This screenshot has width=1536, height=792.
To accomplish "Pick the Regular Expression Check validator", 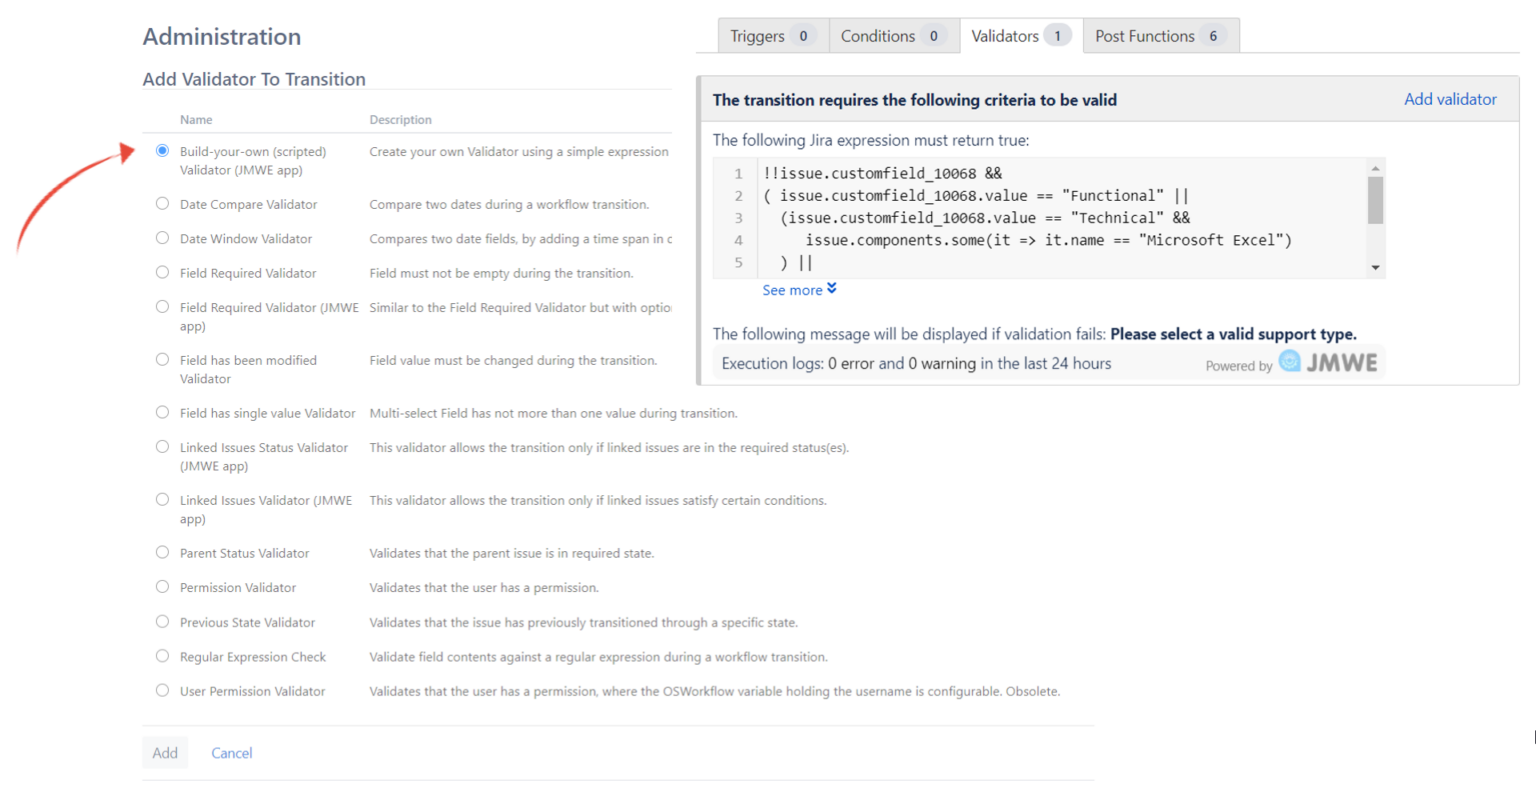I will coord(162,656).
